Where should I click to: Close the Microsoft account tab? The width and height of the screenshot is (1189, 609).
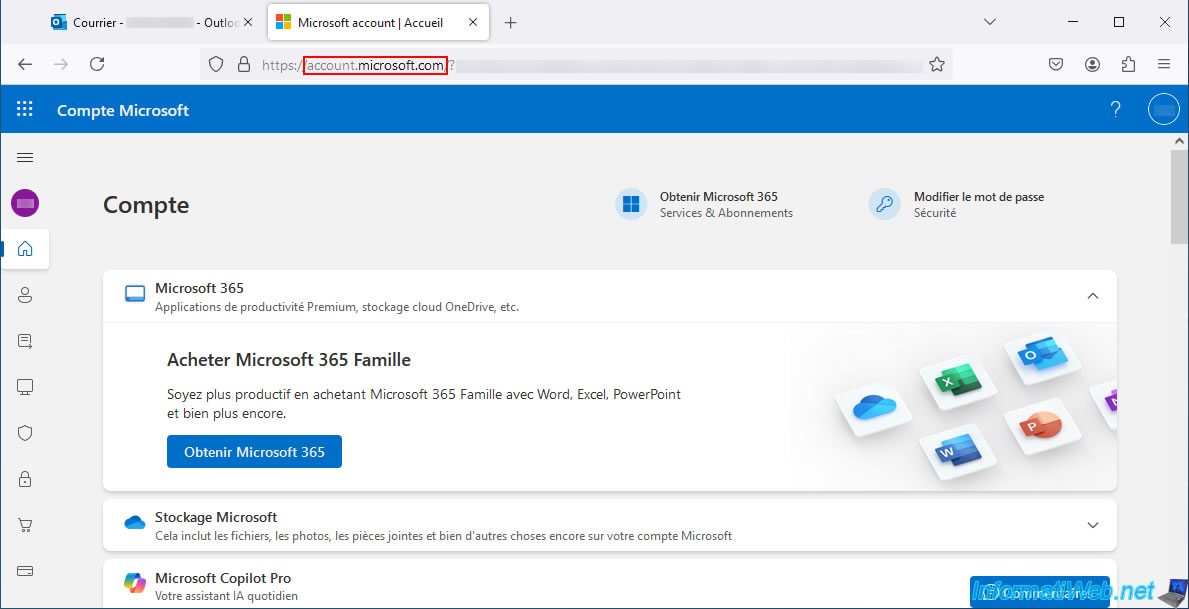coord(473,23)
